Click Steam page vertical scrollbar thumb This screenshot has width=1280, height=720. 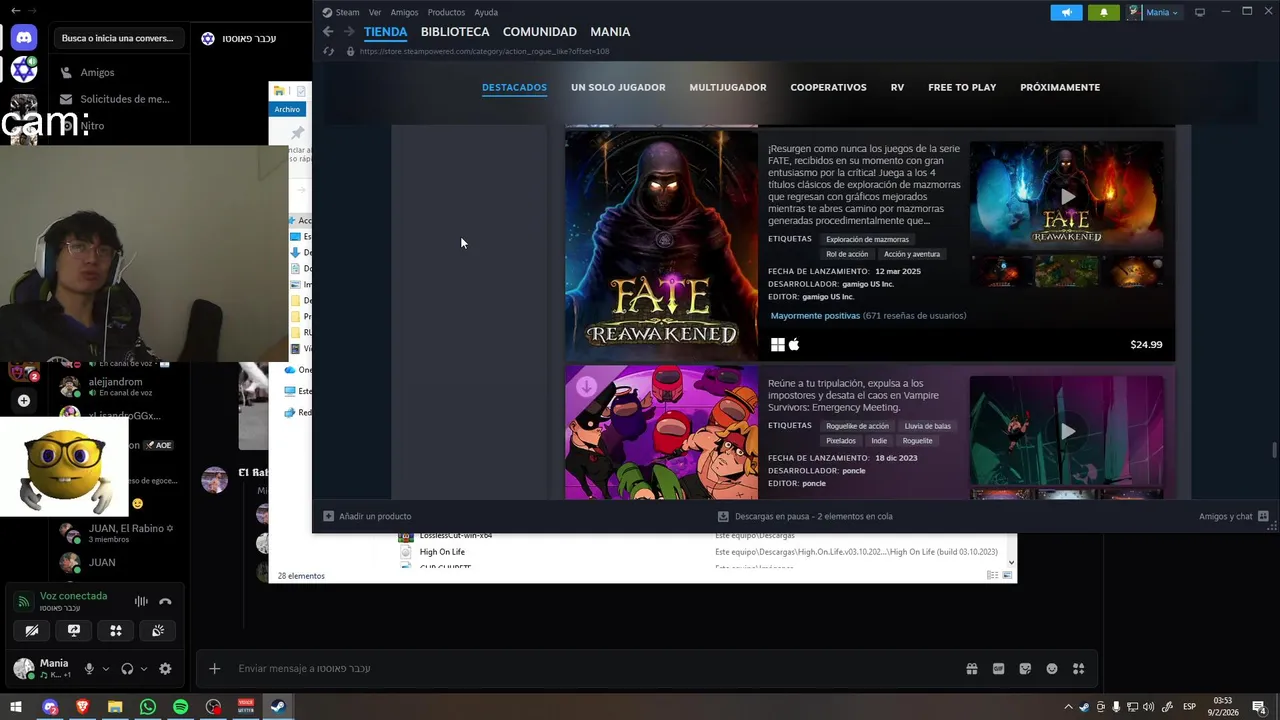pyautogui.click(x=1273, y=452)
